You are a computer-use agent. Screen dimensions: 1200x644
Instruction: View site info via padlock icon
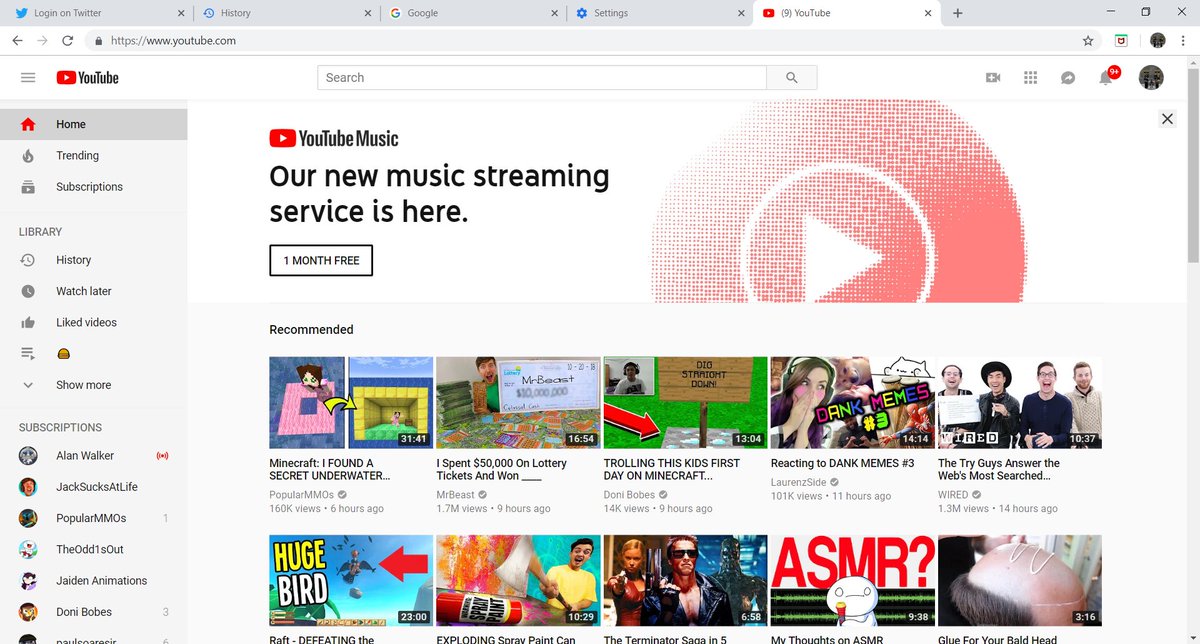coord(98,41)
